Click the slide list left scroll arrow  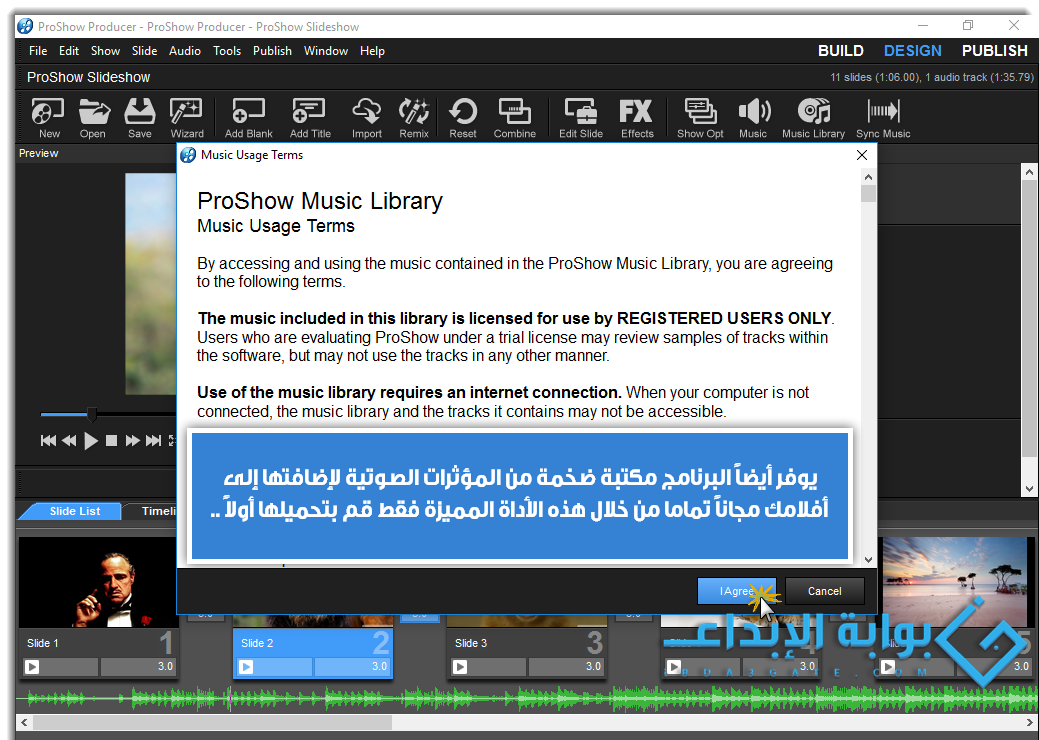coord(25,722)
